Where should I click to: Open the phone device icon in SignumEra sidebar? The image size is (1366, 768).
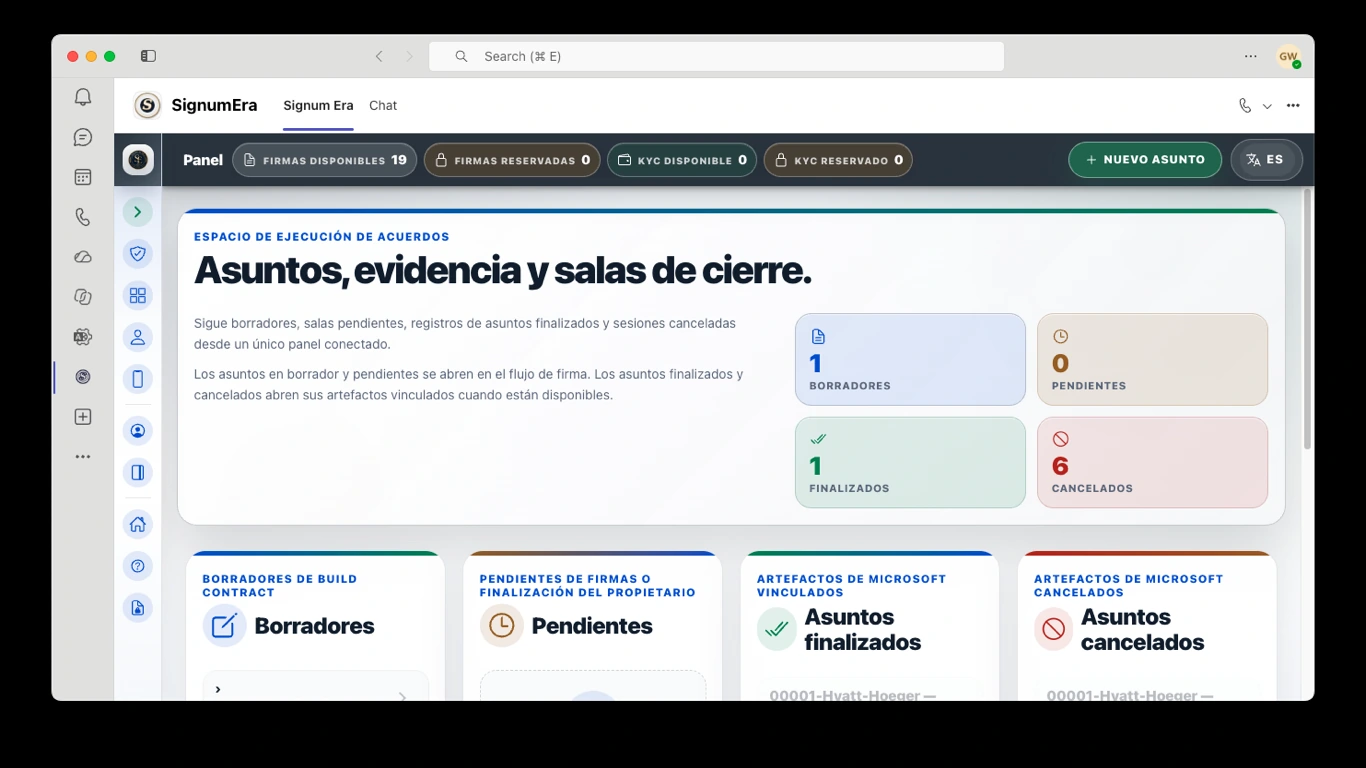coord(138,379)
